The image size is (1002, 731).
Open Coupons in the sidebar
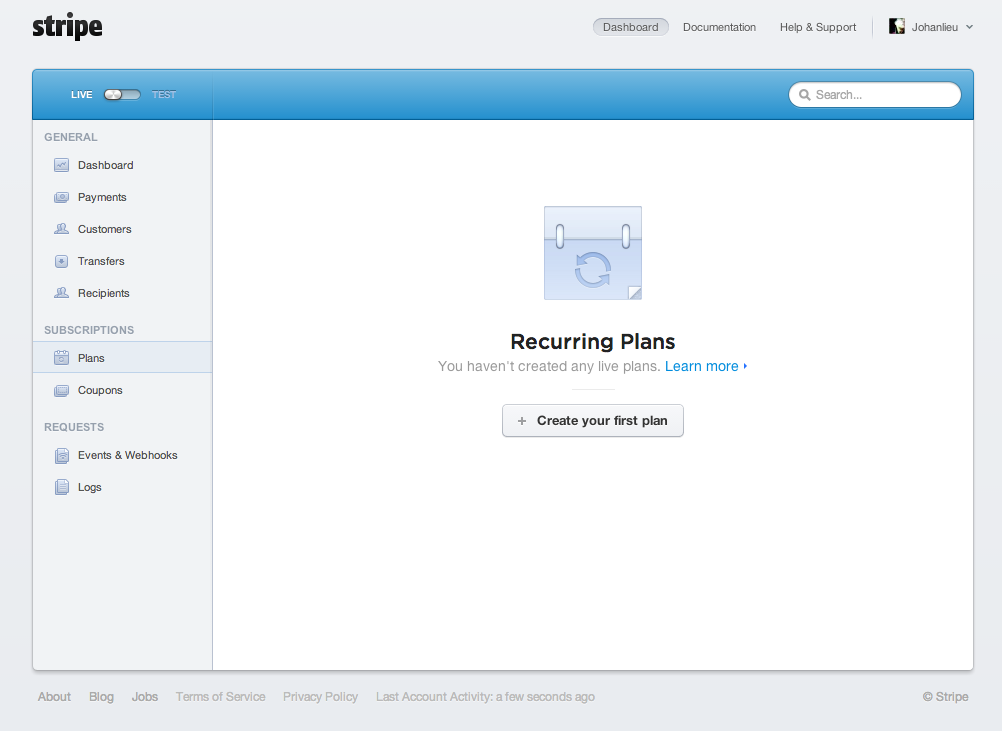click(123, 390)
